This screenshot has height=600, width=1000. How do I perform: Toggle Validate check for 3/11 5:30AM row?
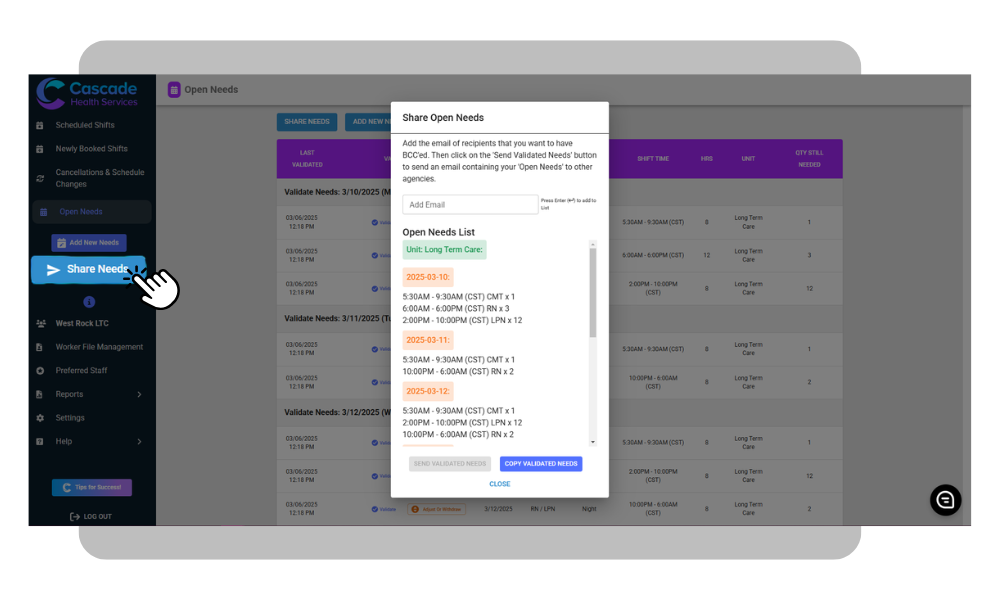coord(374,349)
